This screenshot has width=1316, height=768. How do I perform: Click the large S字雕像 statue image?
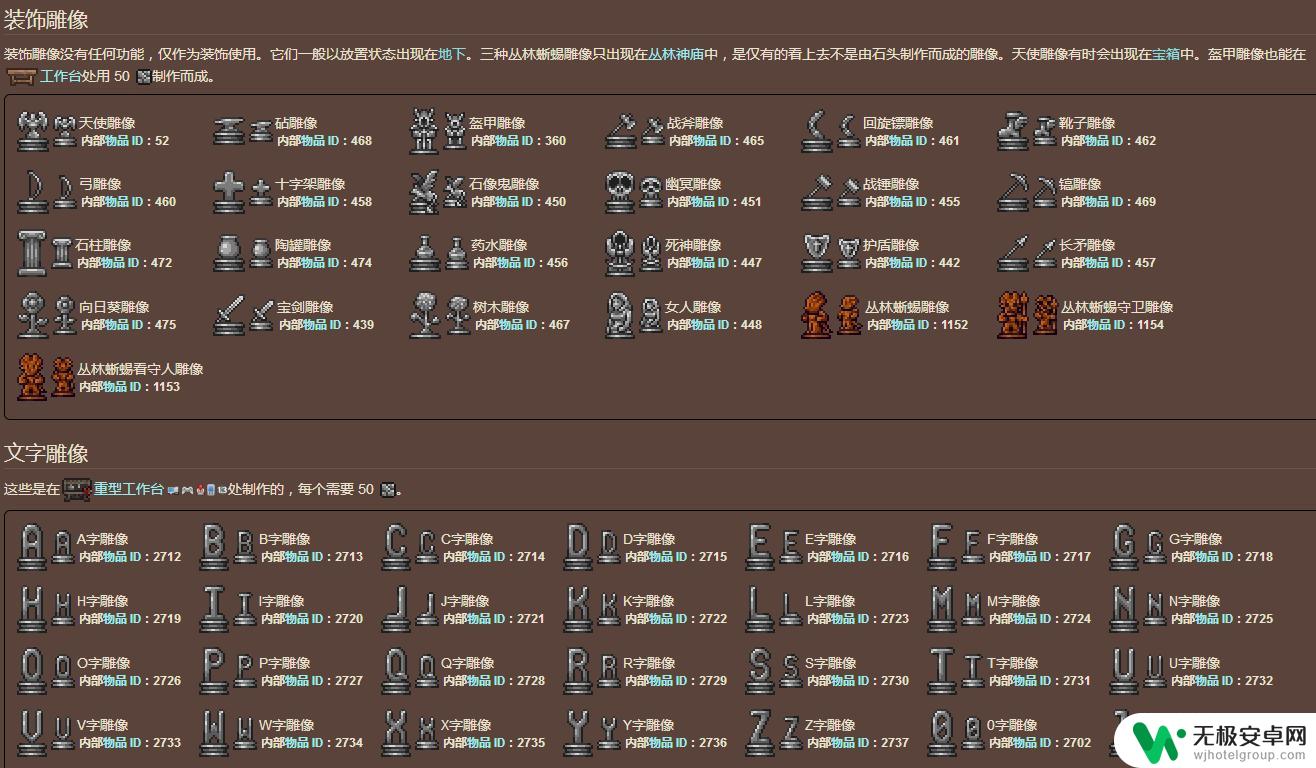[x=760, y=671]
